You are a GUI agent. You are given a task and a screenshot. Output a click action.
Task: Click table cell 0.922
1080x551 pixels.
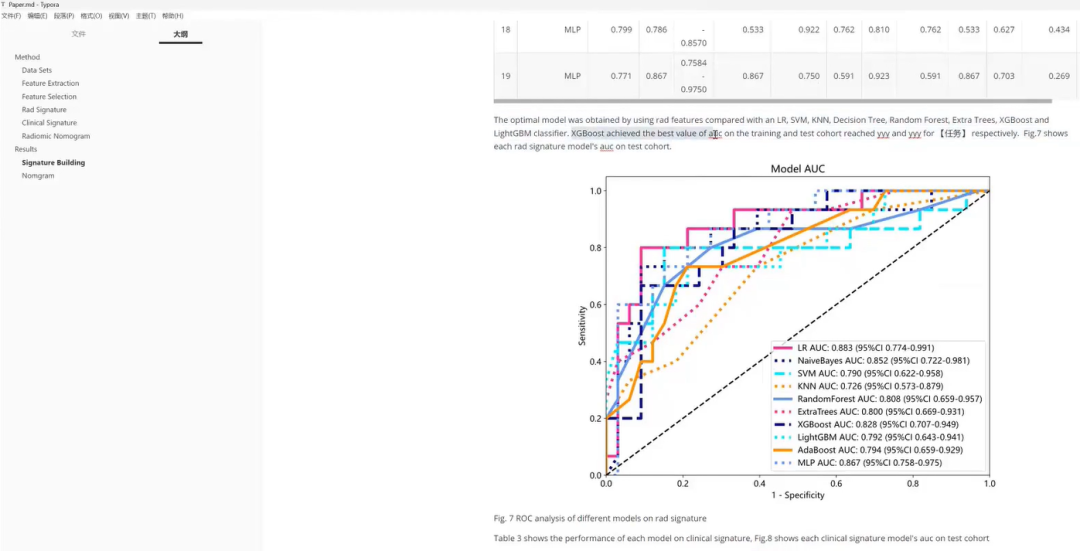[809, 30]
